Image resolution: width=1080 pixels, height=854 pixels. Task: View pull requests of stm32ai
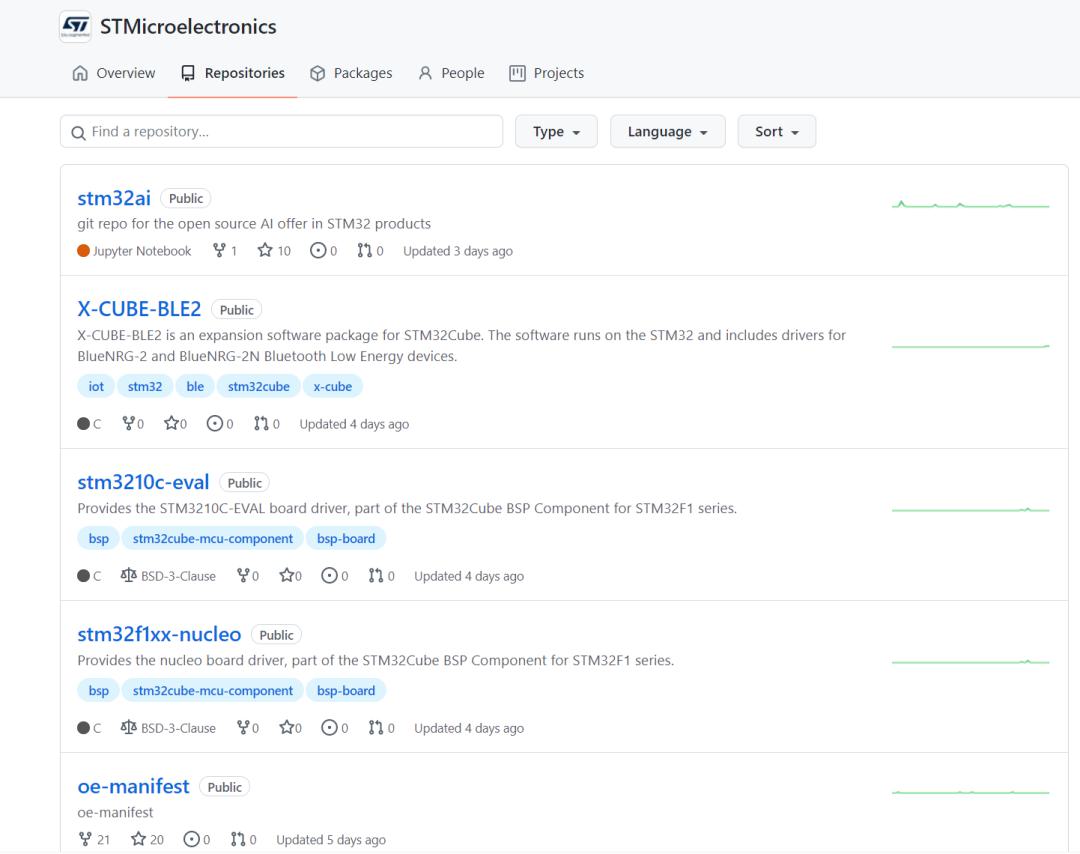point(370,251)
